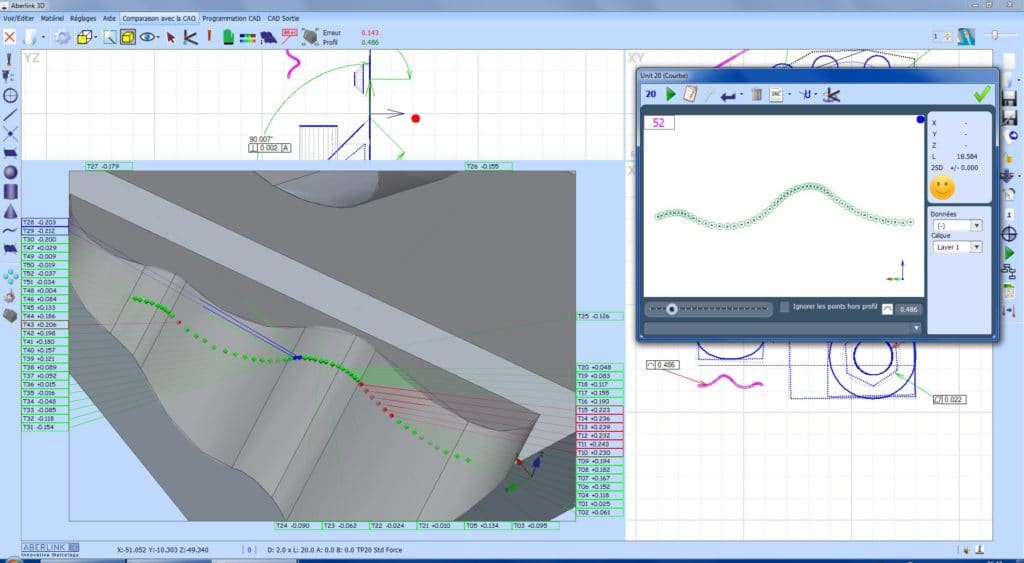1024x563 pixels.
Task: Click the green play icon in Unit 20 dialog
Action: tap(670, 95)
